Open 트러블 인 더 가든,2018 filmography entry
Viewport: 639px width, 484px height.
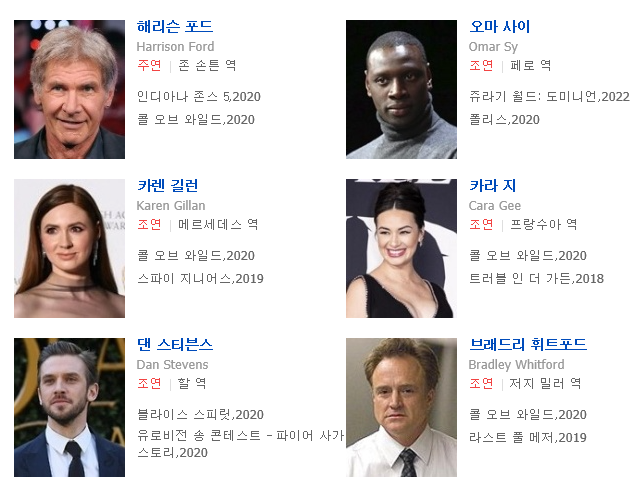pyautogui.click(x=536, y=279)
